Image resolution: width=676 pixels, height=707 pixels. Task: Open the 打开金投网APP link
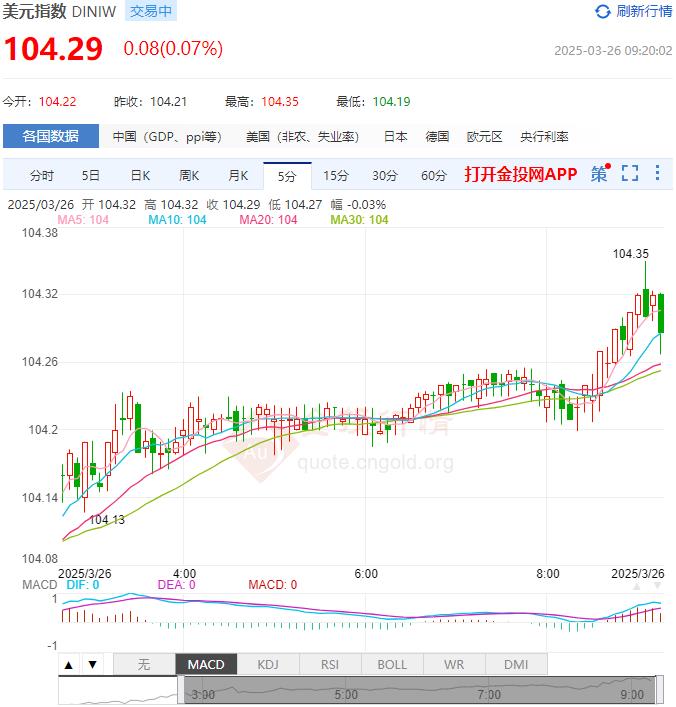[520, 174]
